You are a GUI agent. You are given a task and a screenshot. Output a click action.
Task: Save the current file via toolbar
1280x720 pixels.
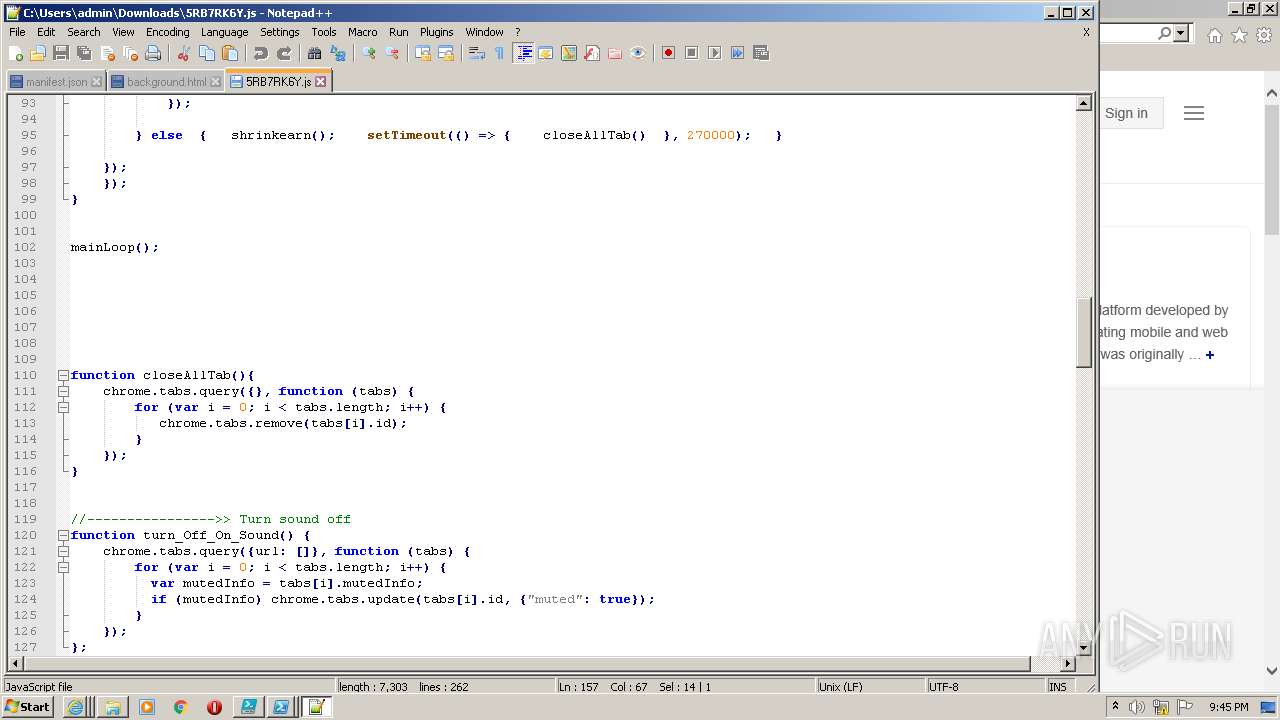point(61,53)
